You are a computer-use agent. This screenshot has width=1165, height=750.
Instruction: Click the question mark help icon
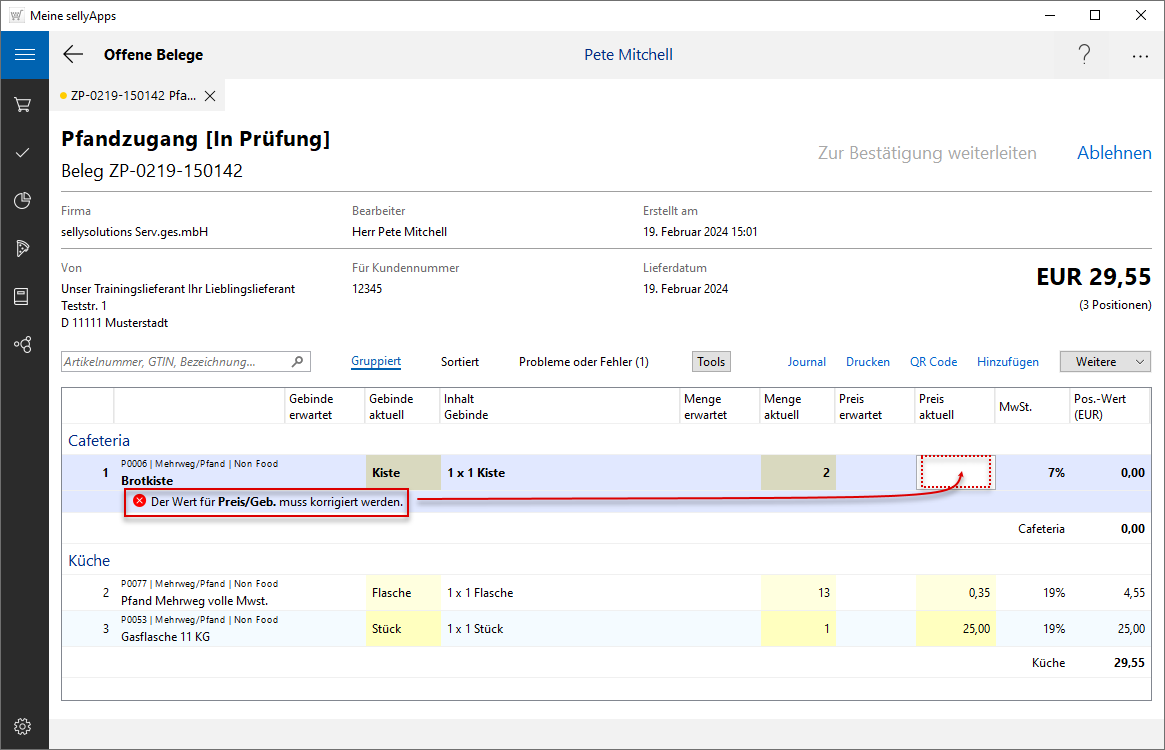tap(1084, 55)
